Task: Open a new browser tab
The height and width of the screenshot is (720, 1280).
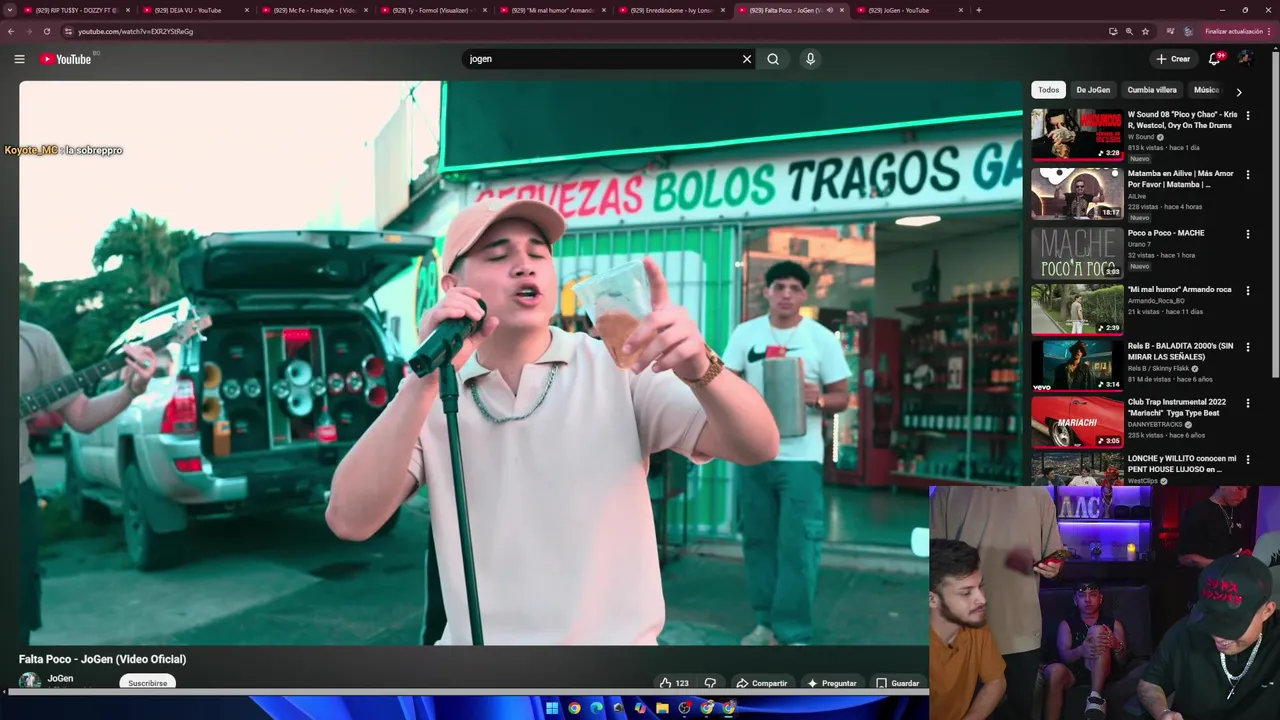Action: click(x=978, y=10)
